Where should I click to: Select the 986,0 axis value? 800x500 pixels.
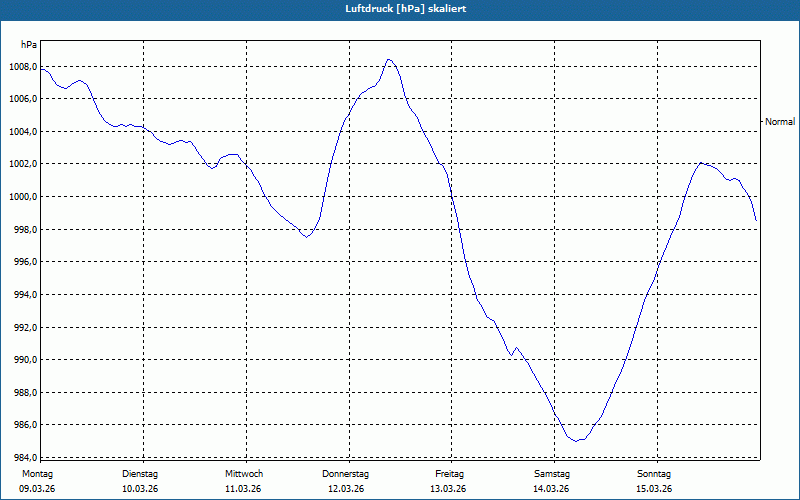tap(25, 425)
